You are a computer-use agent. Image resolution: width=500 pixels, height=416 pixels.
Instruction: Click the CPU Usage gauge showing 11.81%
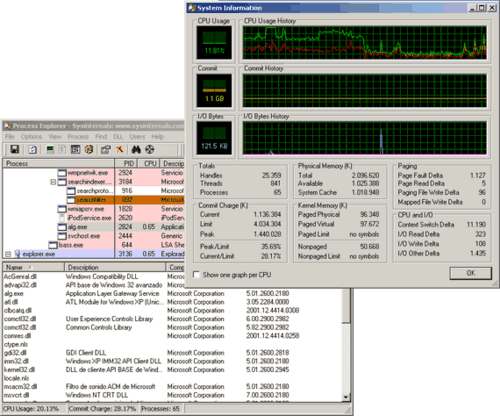point(214,43)
